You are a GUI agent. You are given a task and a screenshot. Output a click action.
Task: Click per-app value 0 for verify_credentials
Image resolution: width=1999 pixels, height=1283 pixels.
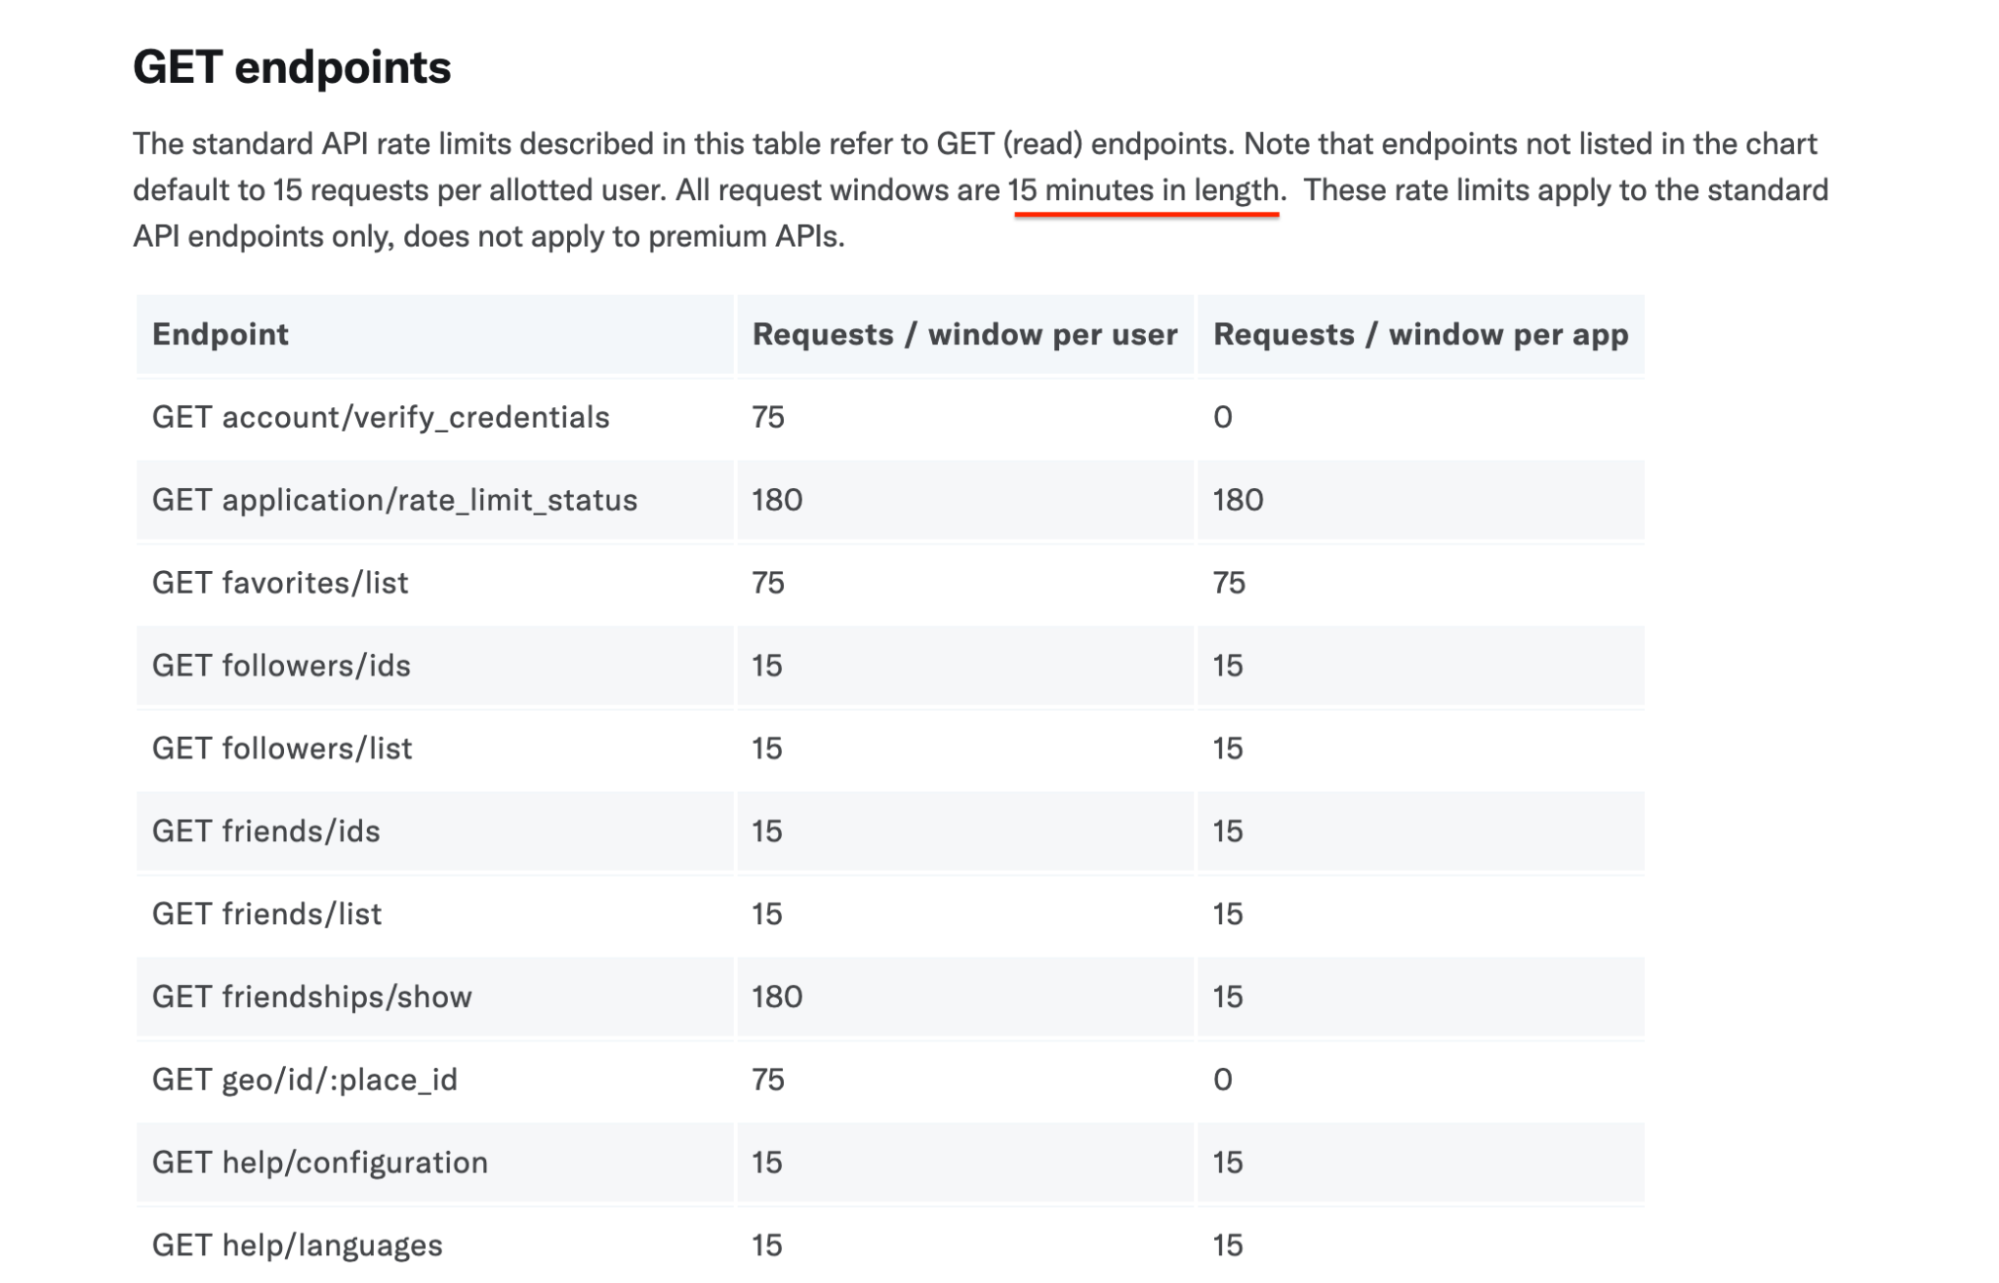[x=1222, y=417]
